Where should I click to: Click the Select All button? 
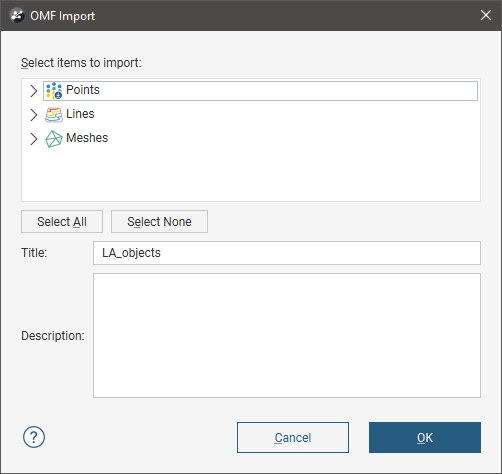point(62,222)
